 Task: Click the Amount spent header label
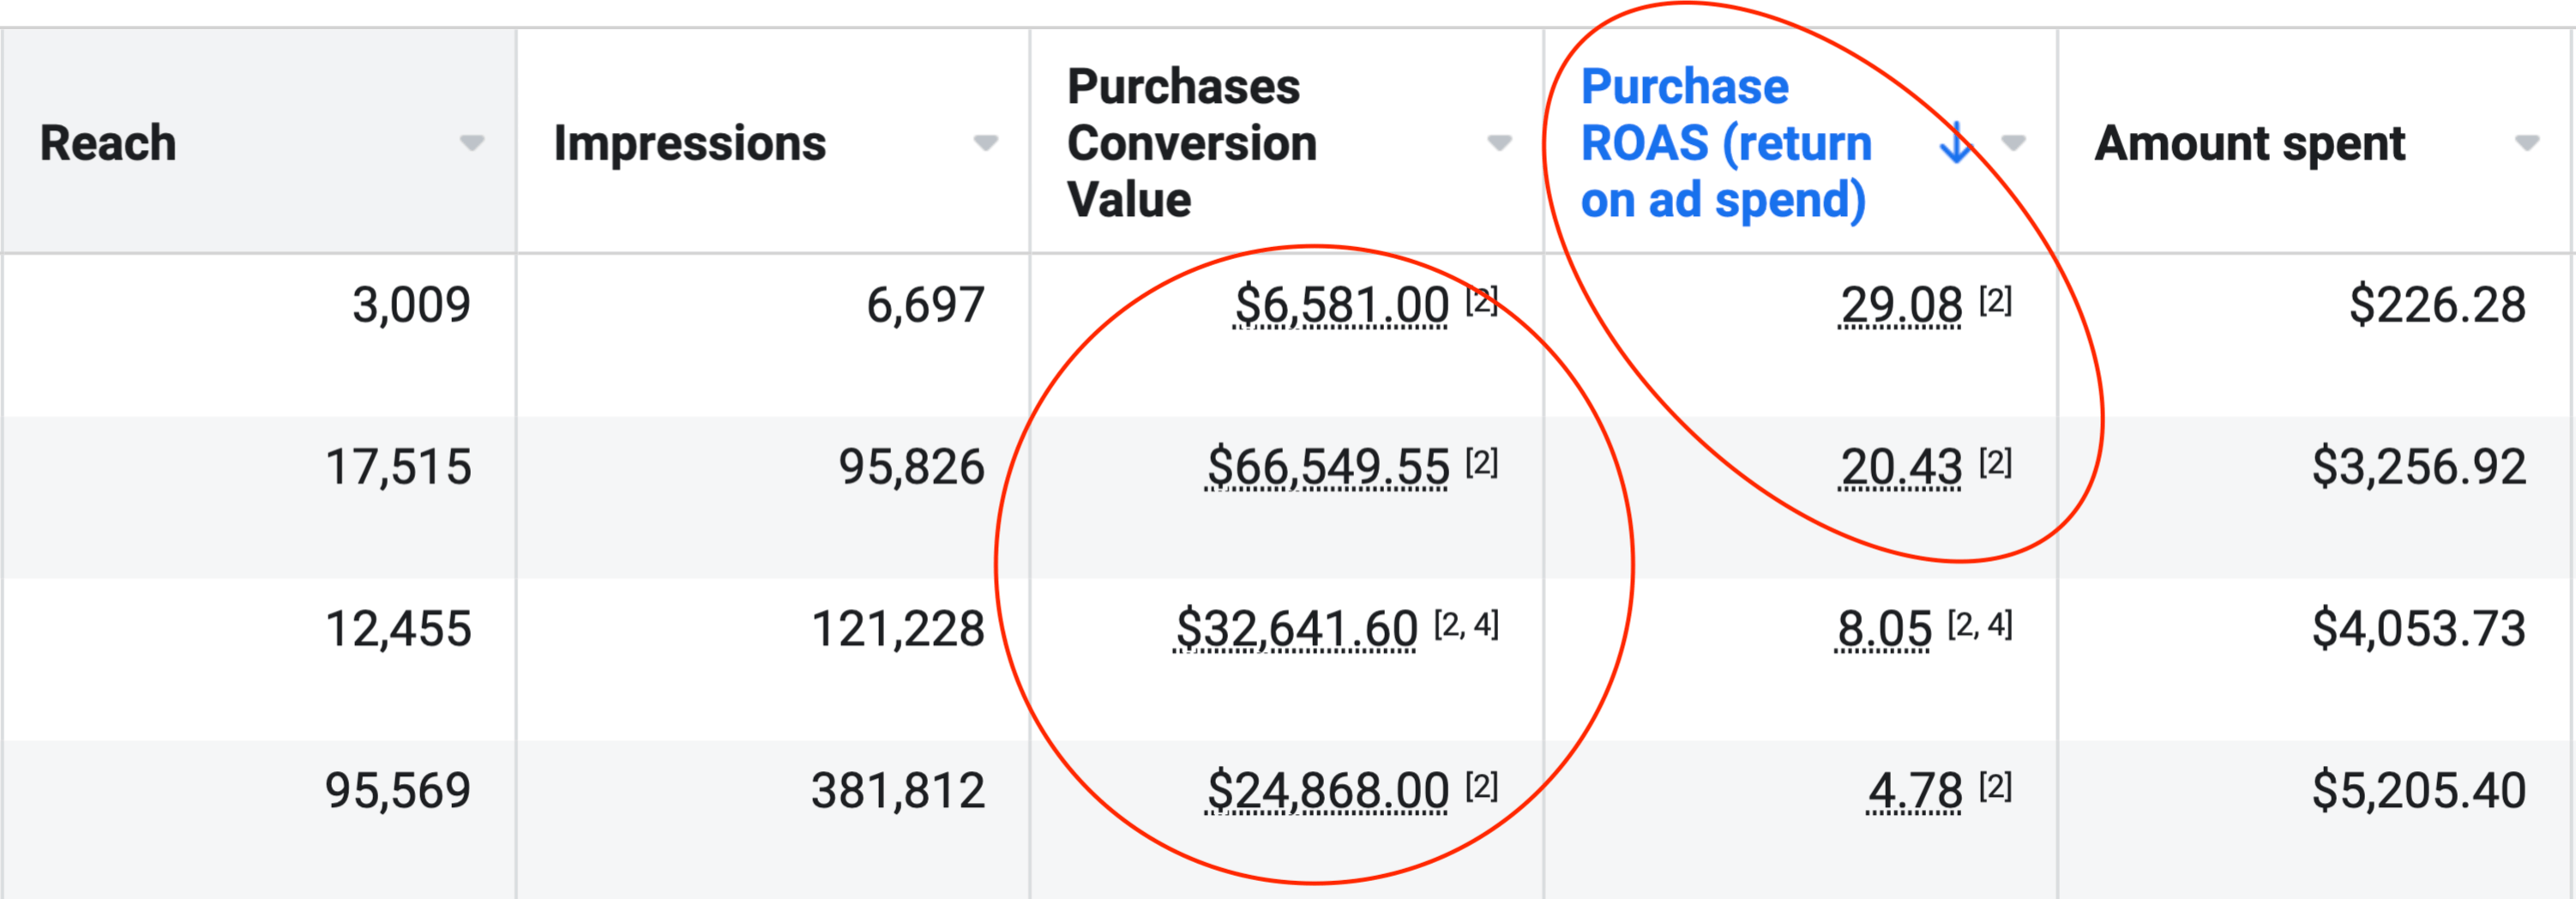point(2250,143)
